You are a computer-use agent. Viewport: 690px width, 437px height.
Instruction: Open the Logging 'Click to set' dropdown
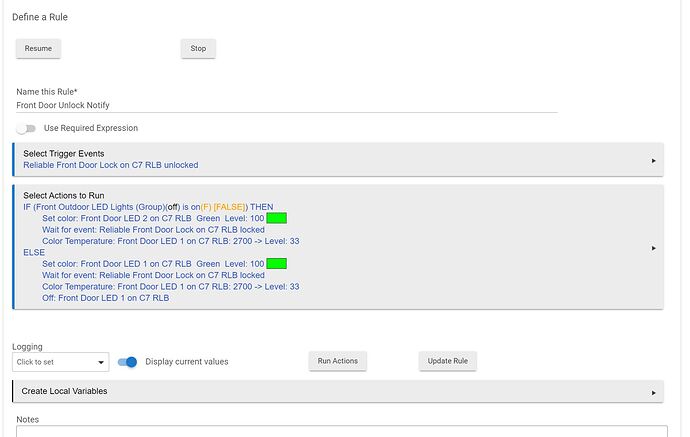point(61,362)
